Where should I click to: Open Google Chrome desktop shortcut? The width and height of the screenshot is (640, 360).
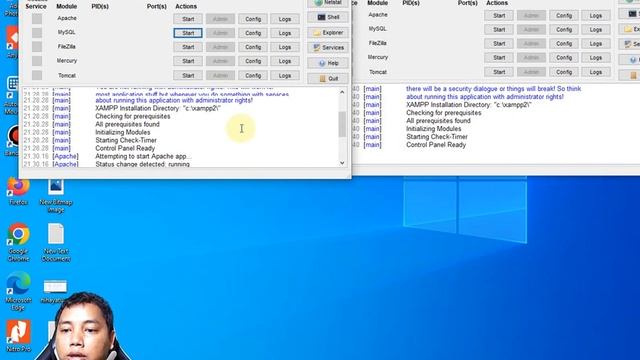coord(18,242)
